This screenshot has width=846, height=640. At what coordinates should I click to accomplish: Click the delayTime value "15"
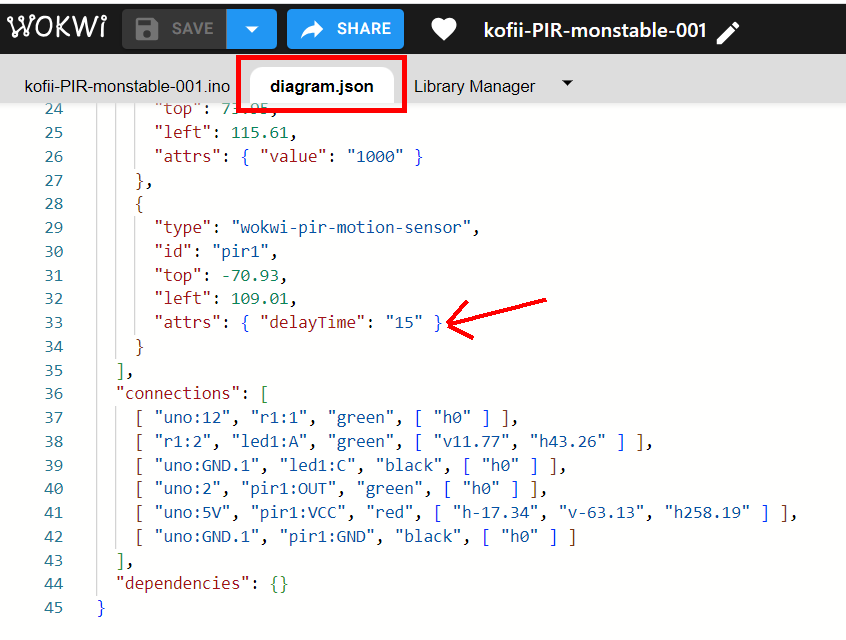tap(404, 322)
